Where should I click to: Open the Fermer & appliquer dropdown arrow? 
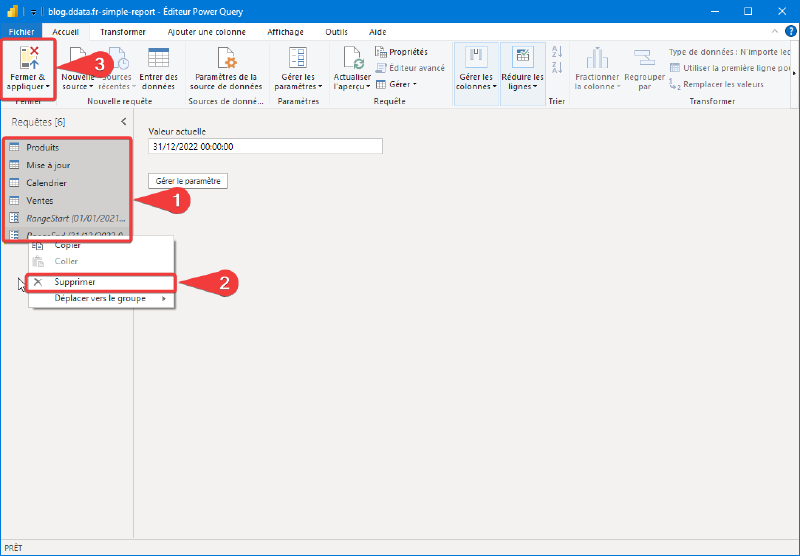47,87
